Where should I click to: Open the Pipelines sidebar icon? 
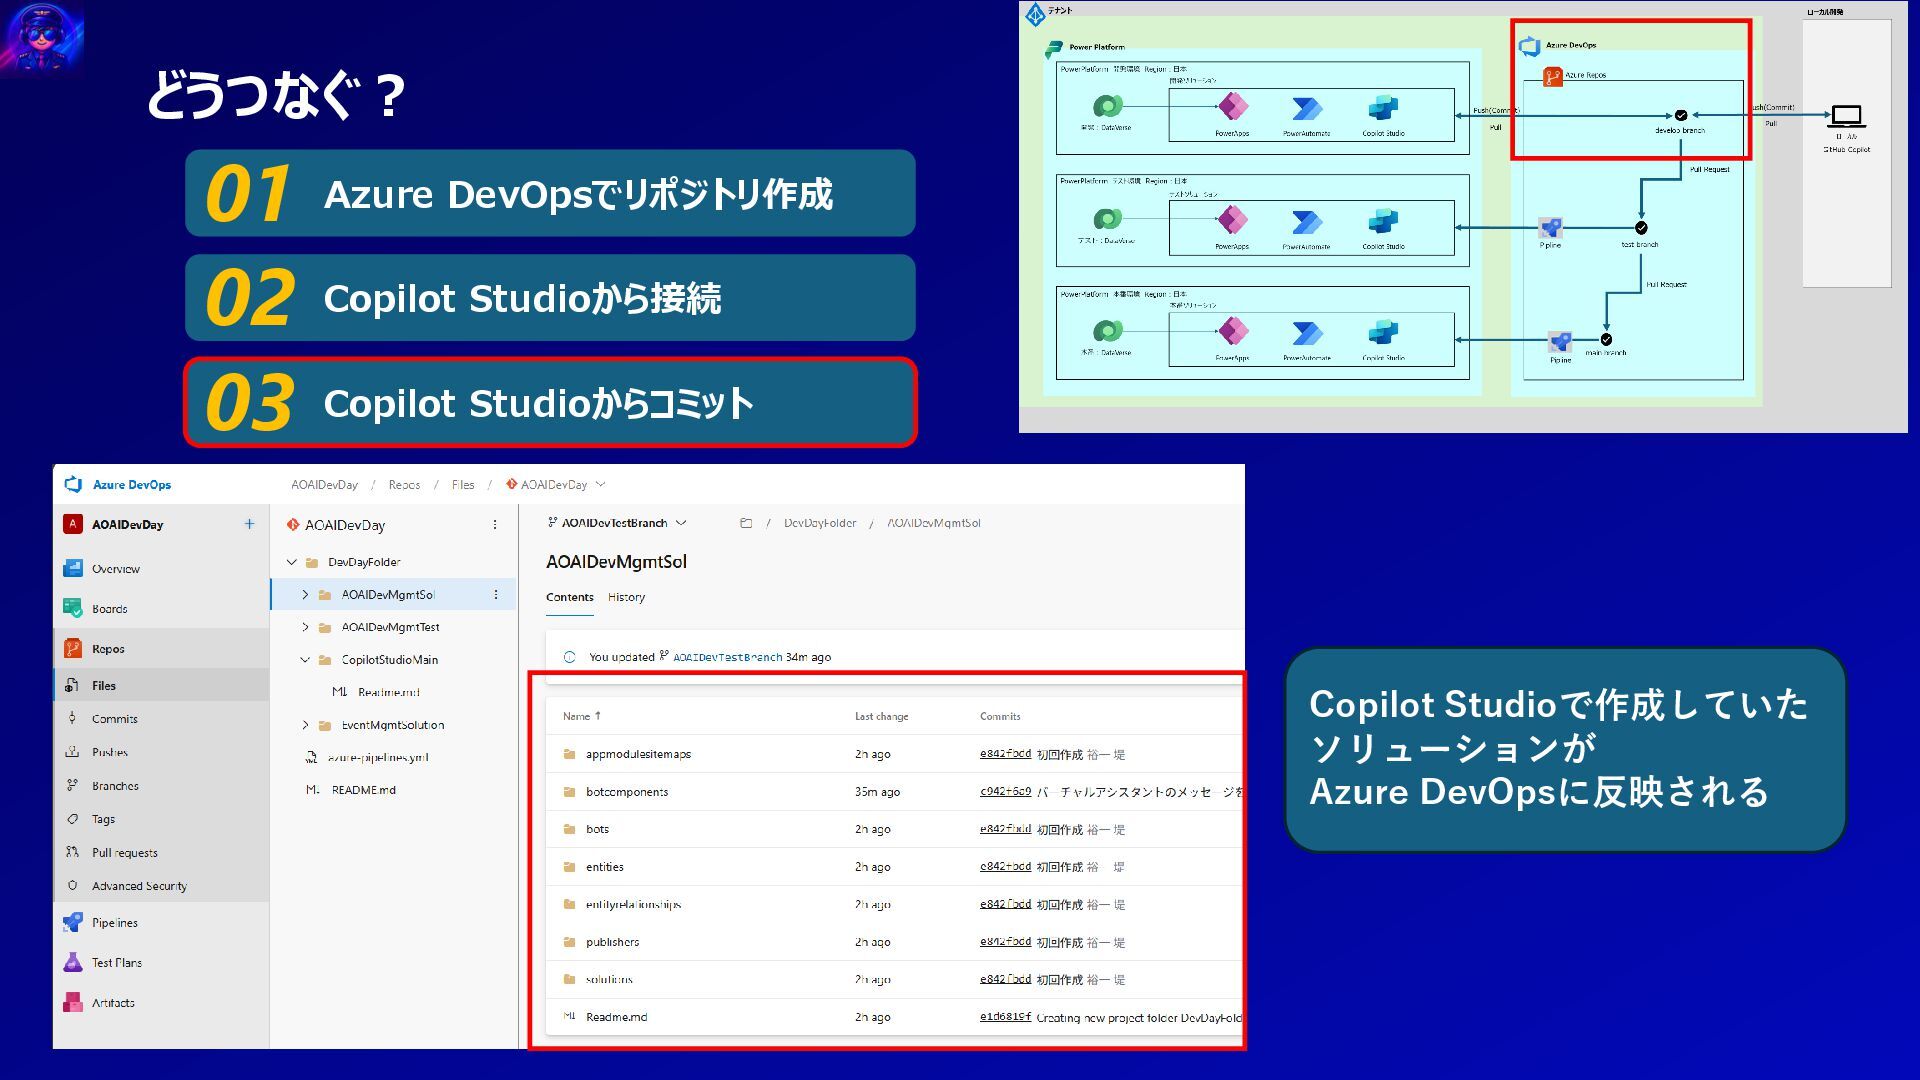[73, 922]
